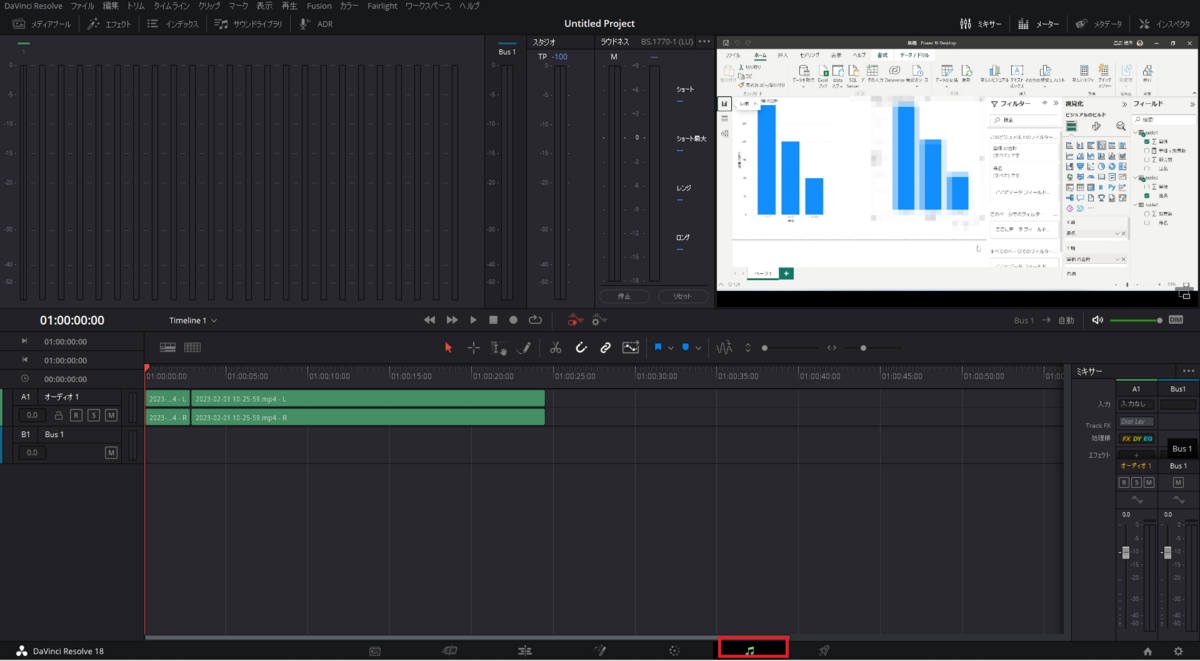The width and height of the screenshot is (1200, 661).
Task: Pick the pencil automation tool
Action: point(524,347)
